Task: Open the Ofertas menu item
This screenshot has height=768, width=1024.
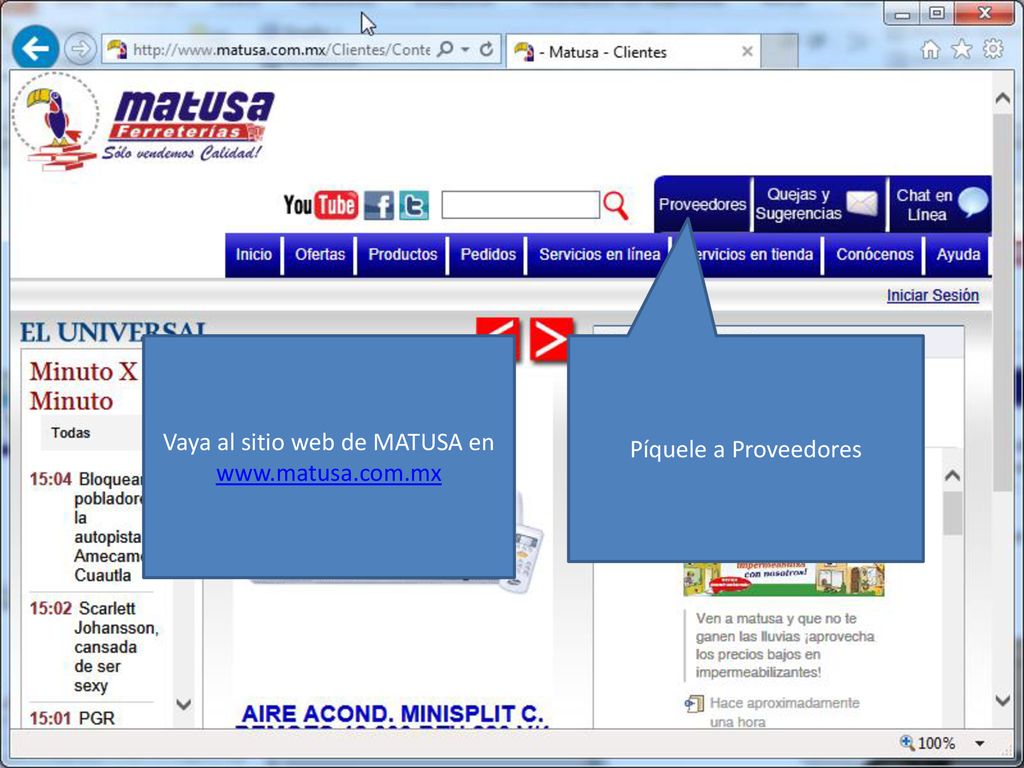Action: click(x=320, y=254)
